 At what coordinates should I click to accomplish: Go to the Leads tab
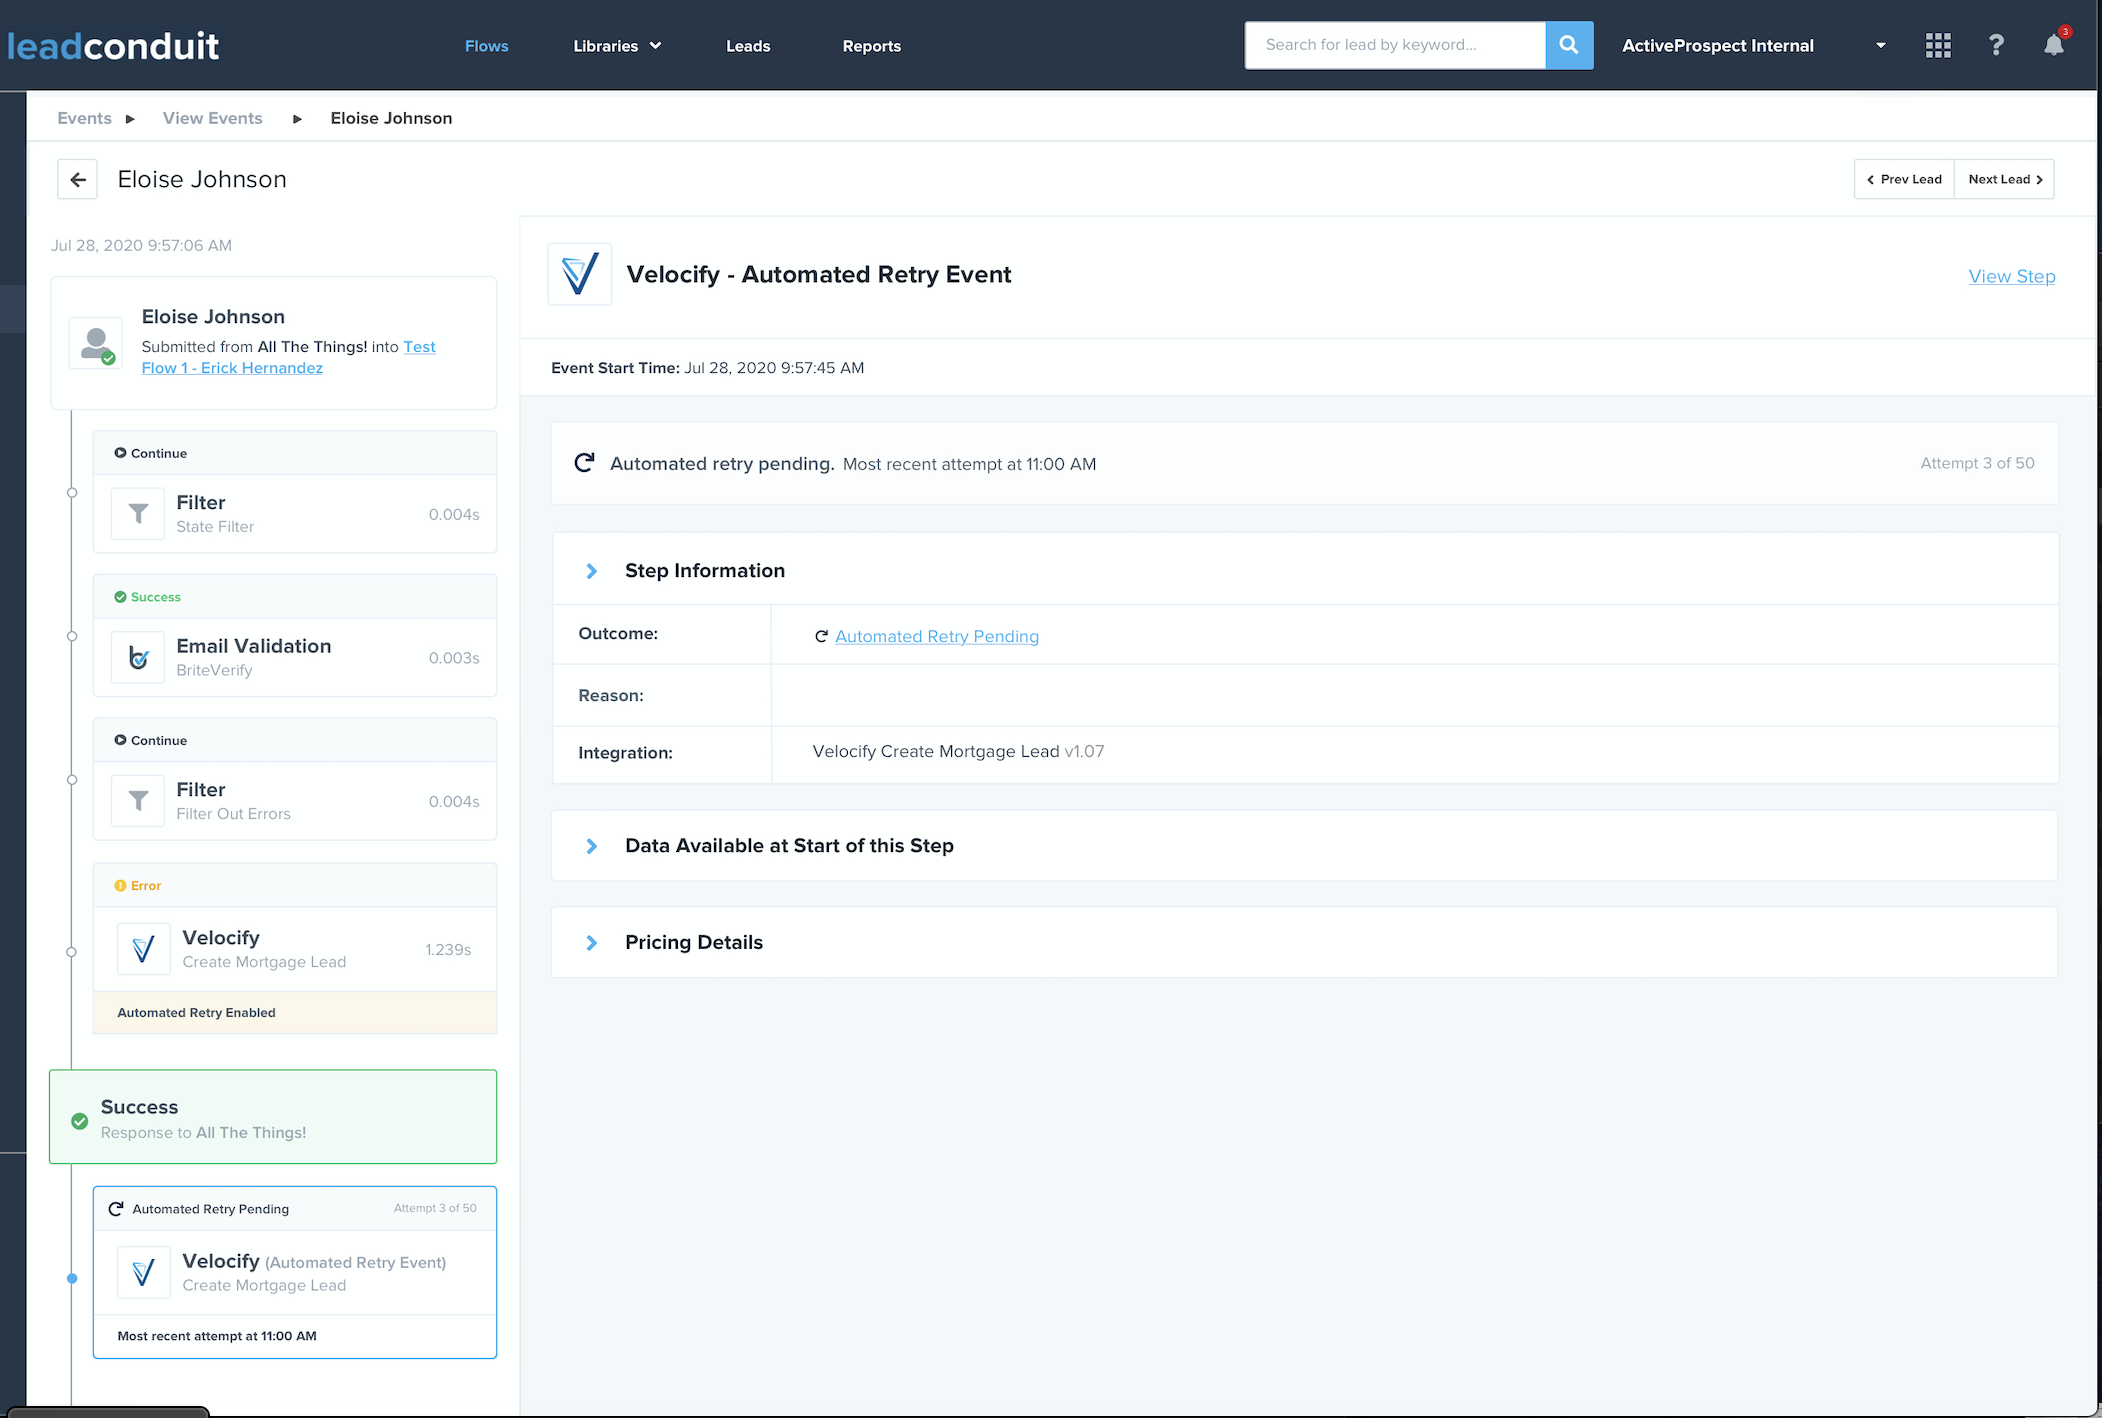(x=747, y=46)
